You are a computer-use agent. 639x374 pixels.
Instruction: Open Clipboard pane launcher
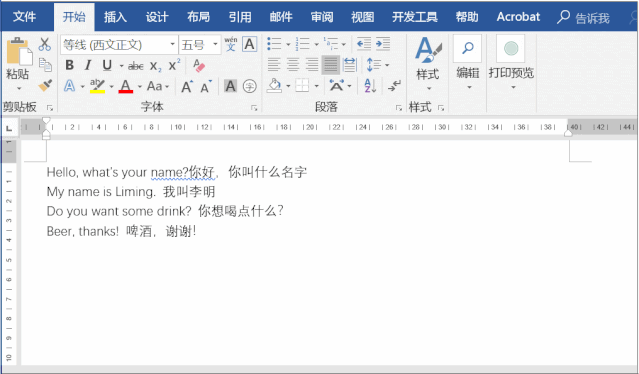pyautogui.click(x=50, y=108)
